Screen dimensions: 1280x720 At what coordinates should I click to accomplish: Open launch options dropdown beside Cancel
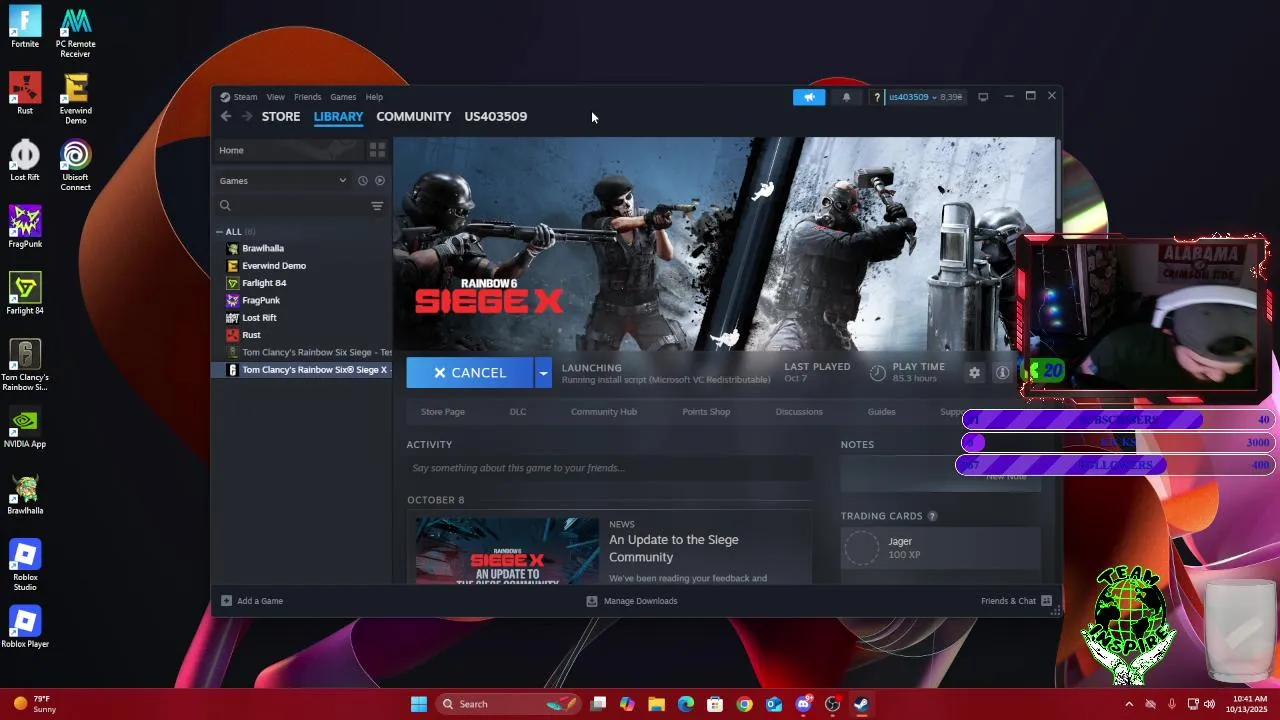[x=543, y=373]
